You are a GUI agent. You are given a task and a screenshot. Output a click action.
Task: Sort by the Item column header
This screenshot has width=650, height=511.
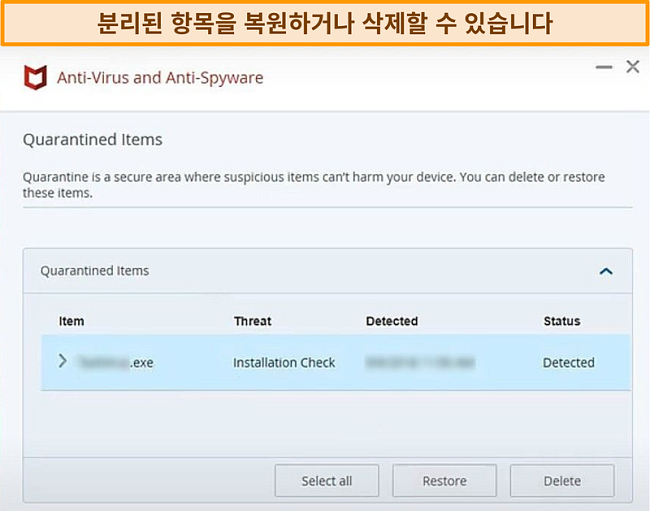(71, 321)
